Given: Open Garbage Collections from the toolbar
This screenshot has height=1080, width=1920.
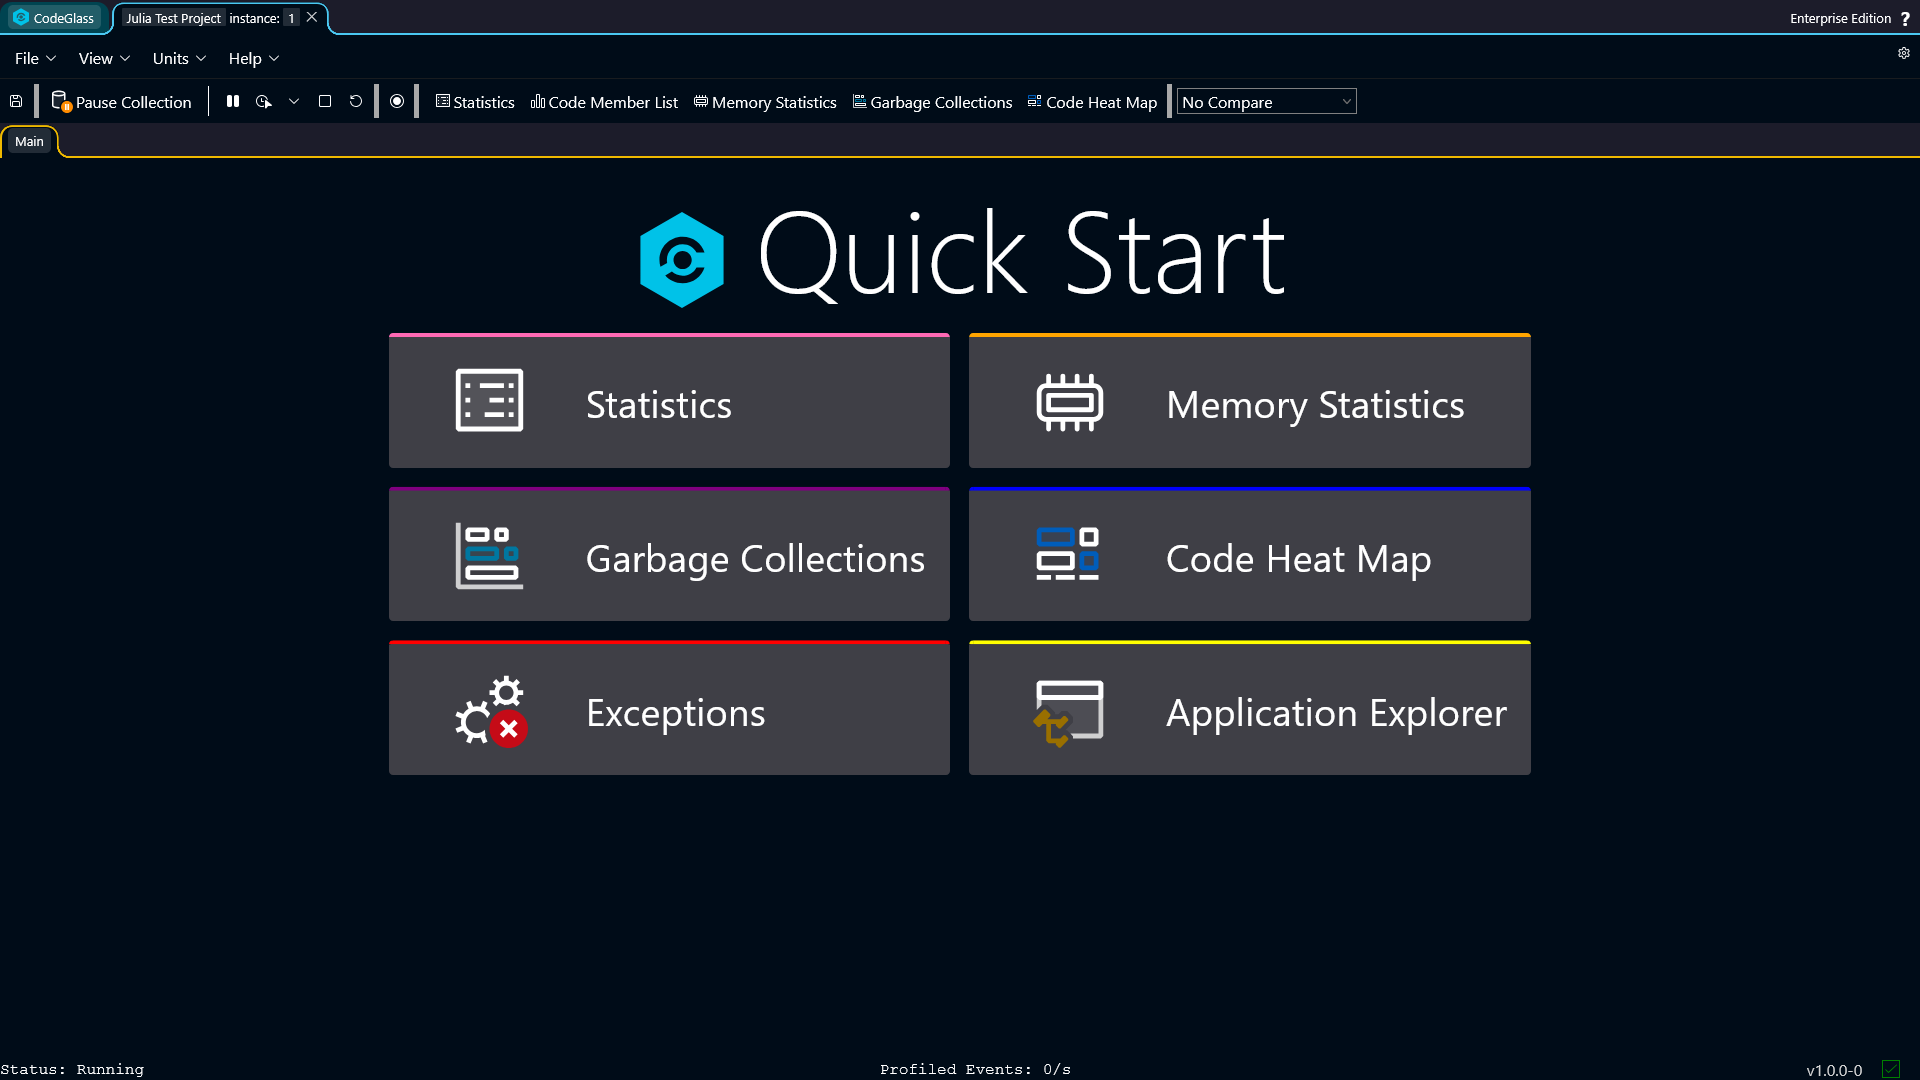Looking at the screenshot, I should click(x=932, y=102).
